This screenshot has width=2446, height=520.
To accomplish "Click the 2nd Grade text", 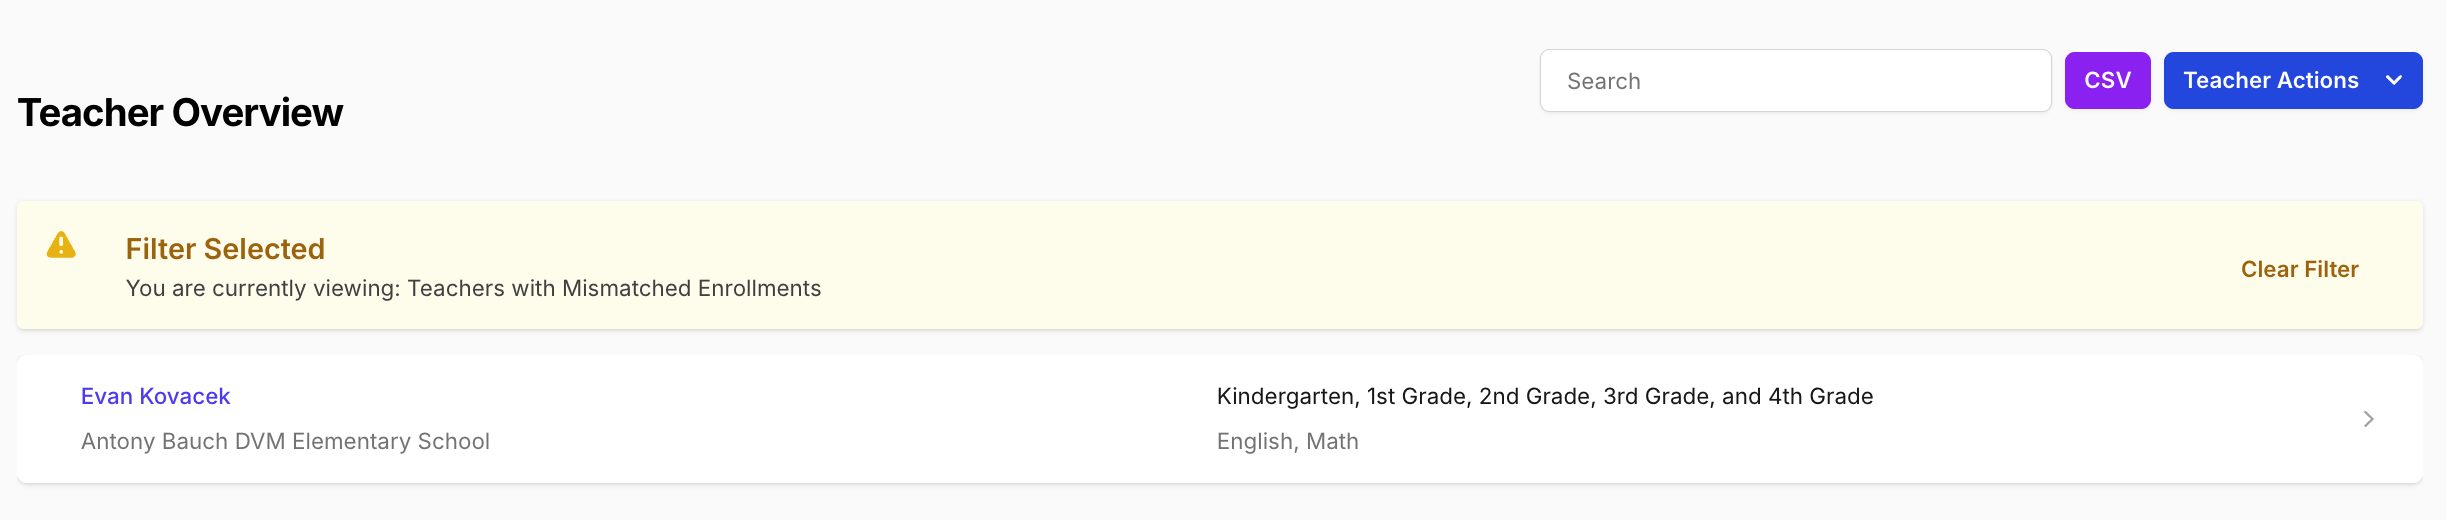I will click(1534, 396).
